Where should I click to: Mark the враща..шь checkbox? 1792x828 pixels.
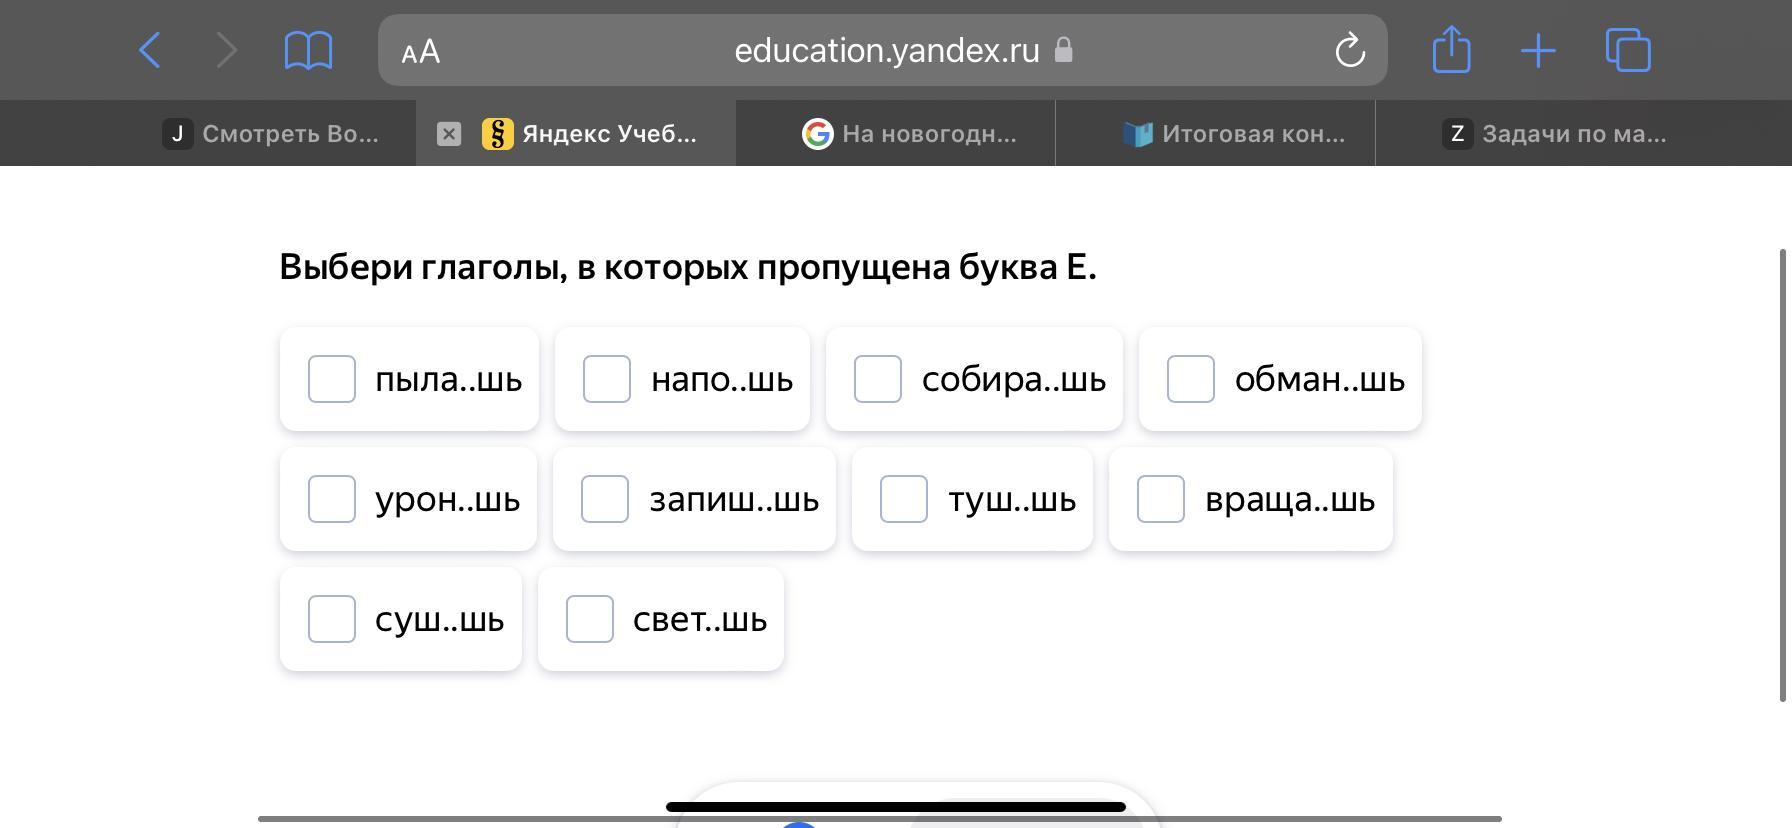pyautogui.click(x=1161, y=499)
